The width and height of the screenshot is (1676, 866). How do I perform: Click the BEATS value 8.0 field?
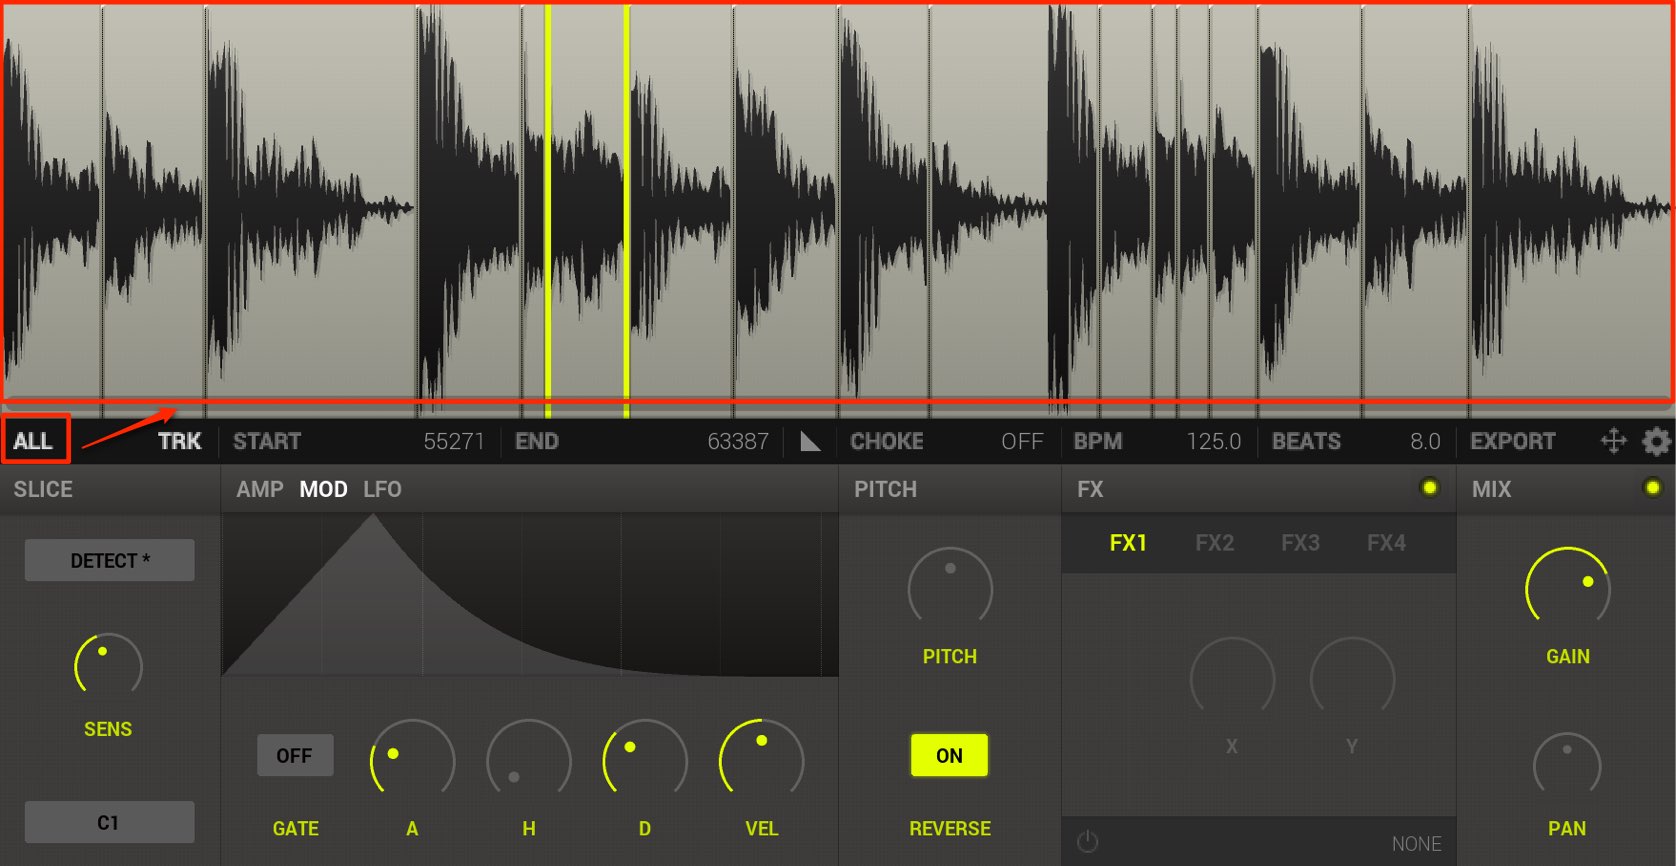1425,441
